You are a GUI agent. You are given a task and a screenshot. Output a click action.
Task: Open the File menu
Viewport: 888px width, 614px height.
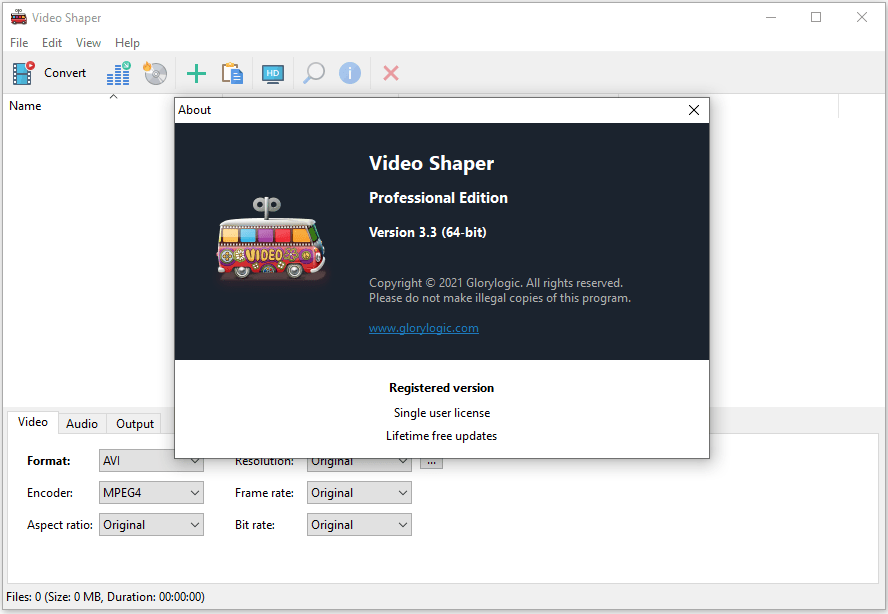pyautogui.click(x=19, y=43)
